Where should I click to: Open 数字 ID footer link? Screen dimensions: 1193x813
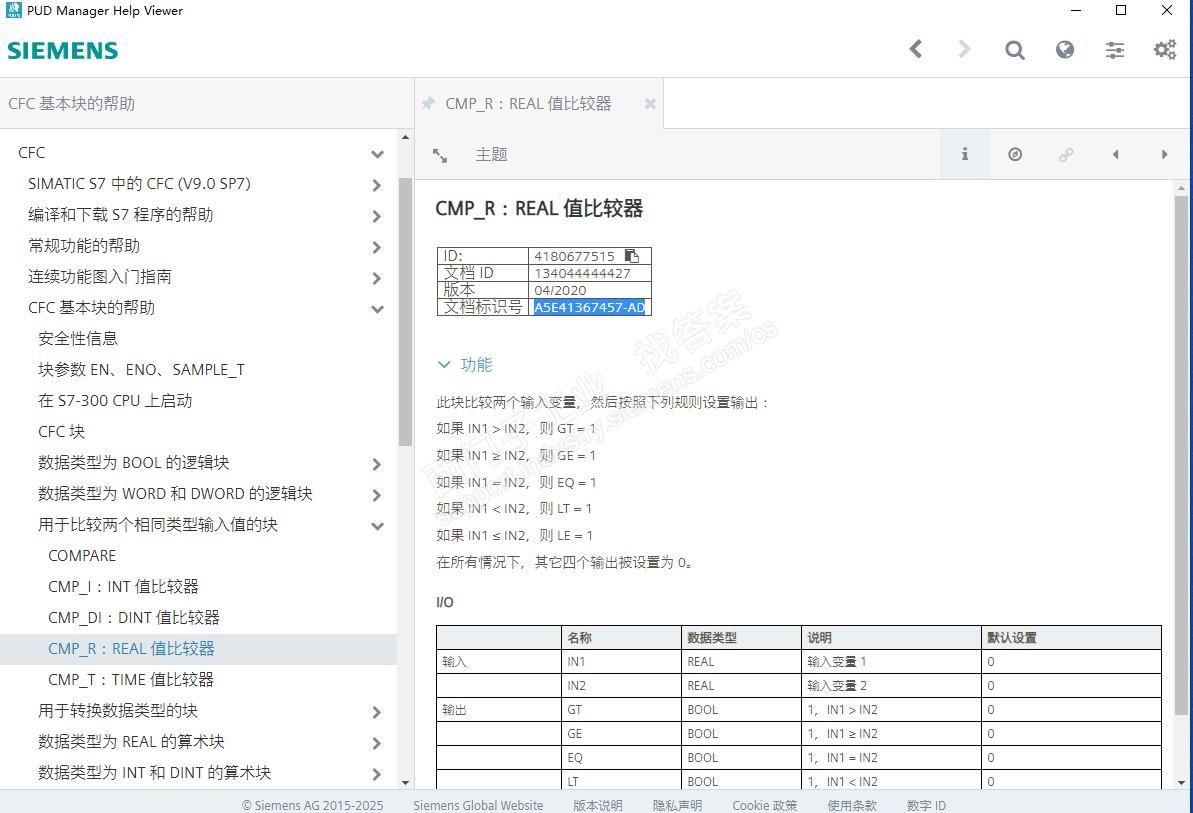pyautogui.click(x=927, y=805)
